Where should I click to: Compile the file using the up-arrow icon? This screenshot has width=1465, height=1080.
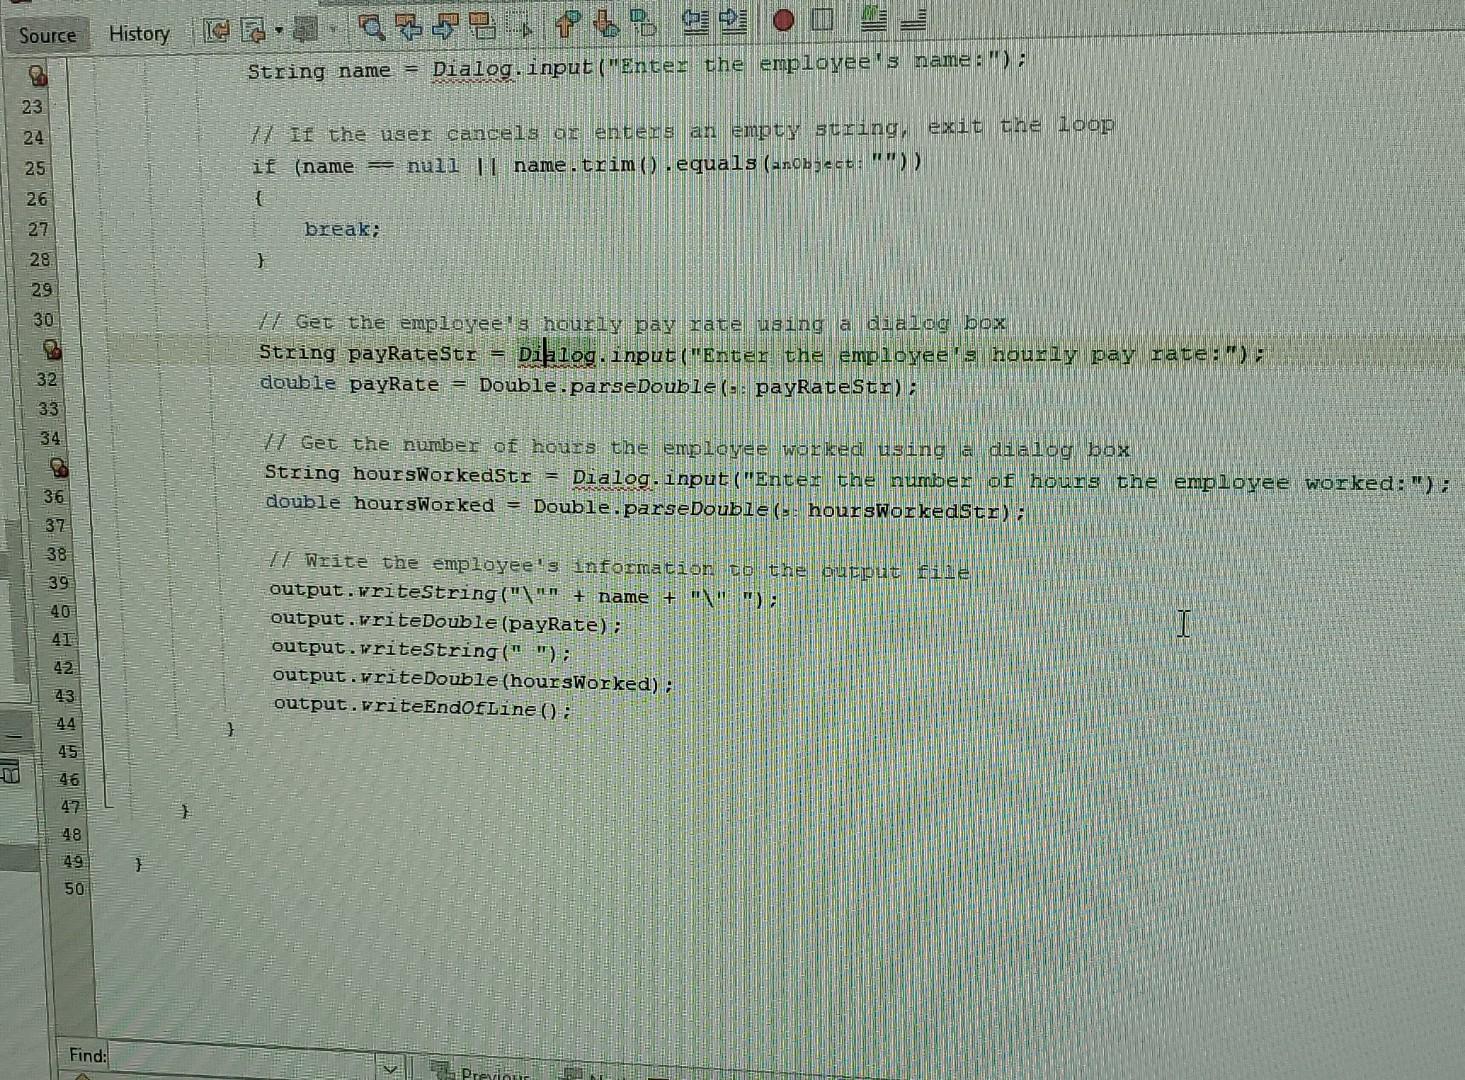point(566,25)
